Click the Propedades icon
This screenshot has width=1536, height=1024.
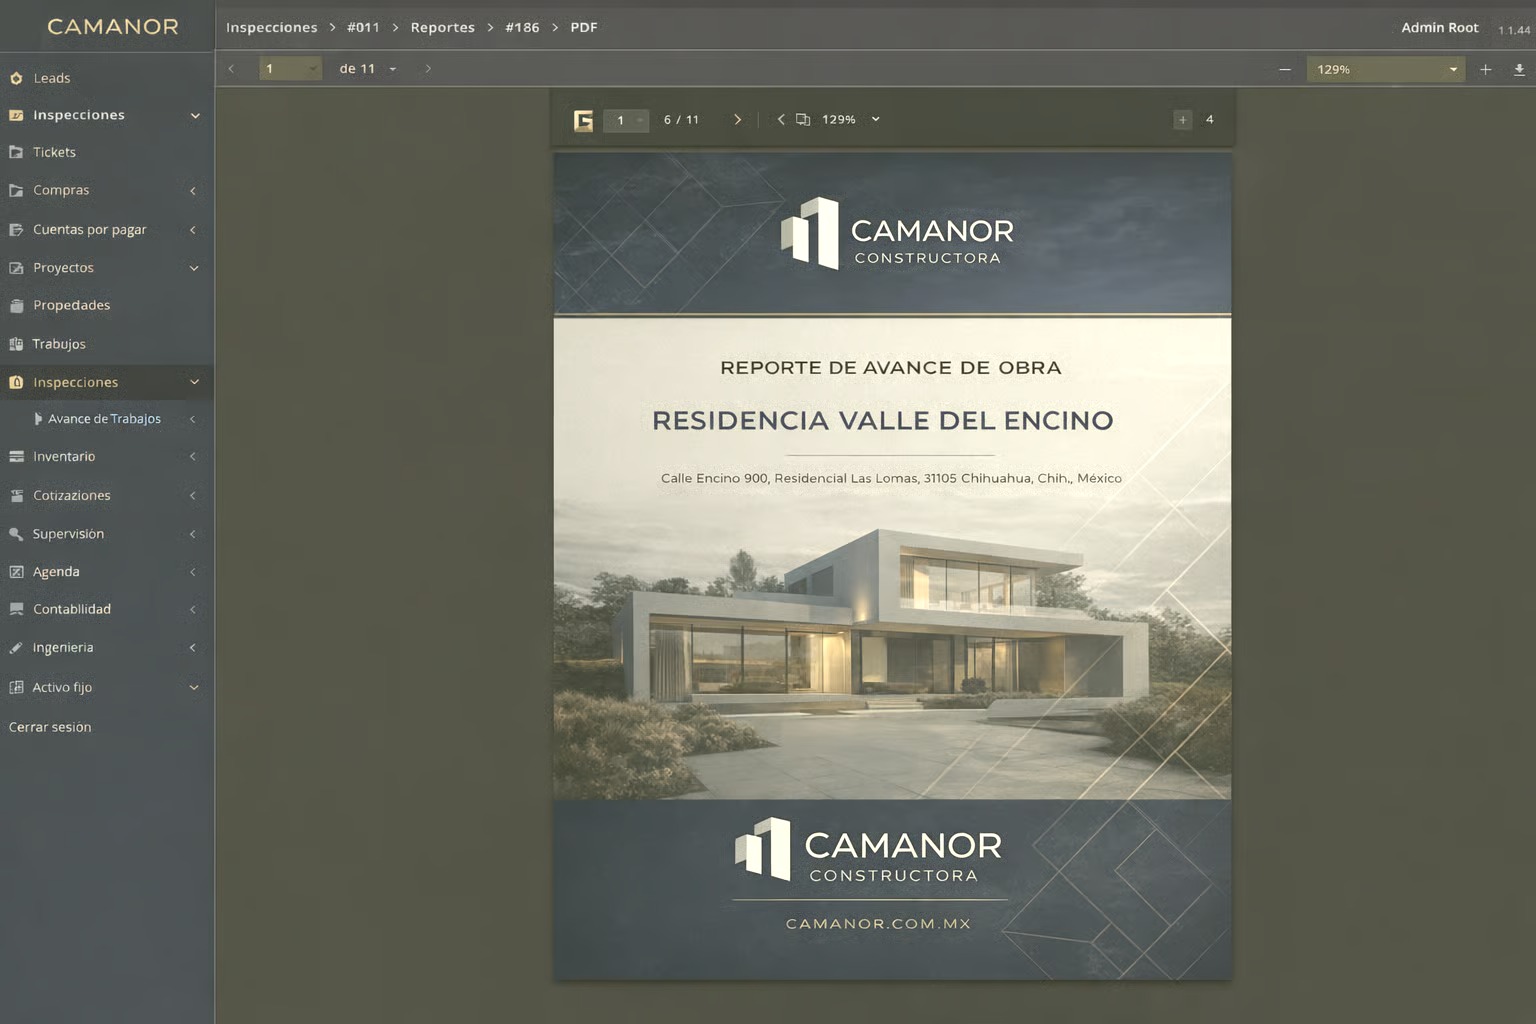[x=16, y=306]
